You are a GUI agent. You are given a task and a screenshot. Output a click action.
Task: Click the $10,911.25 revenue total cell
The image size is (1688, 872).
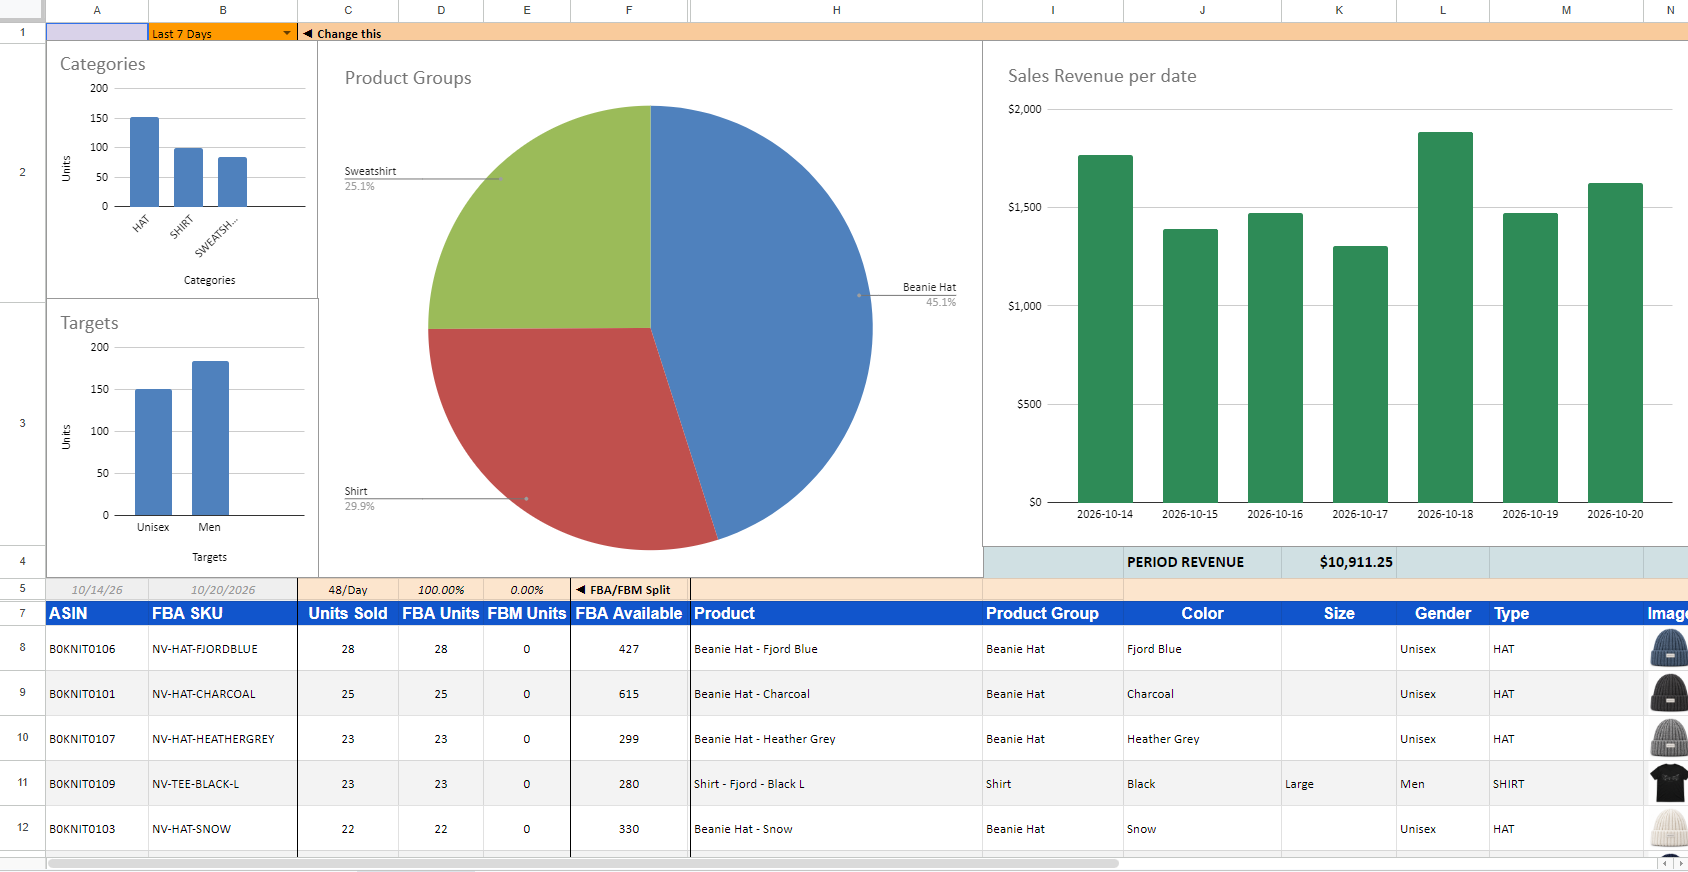click(x=1339, y=562)
